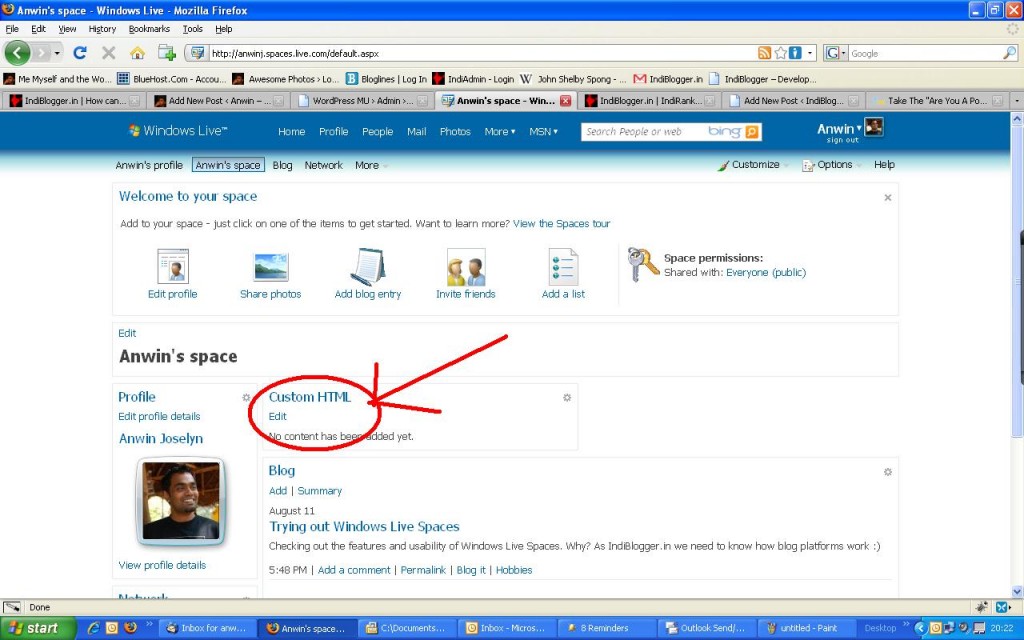1024x640 pixels.
Task: Run Google search with magnifier icon
Action: (x=1010, y=53)
